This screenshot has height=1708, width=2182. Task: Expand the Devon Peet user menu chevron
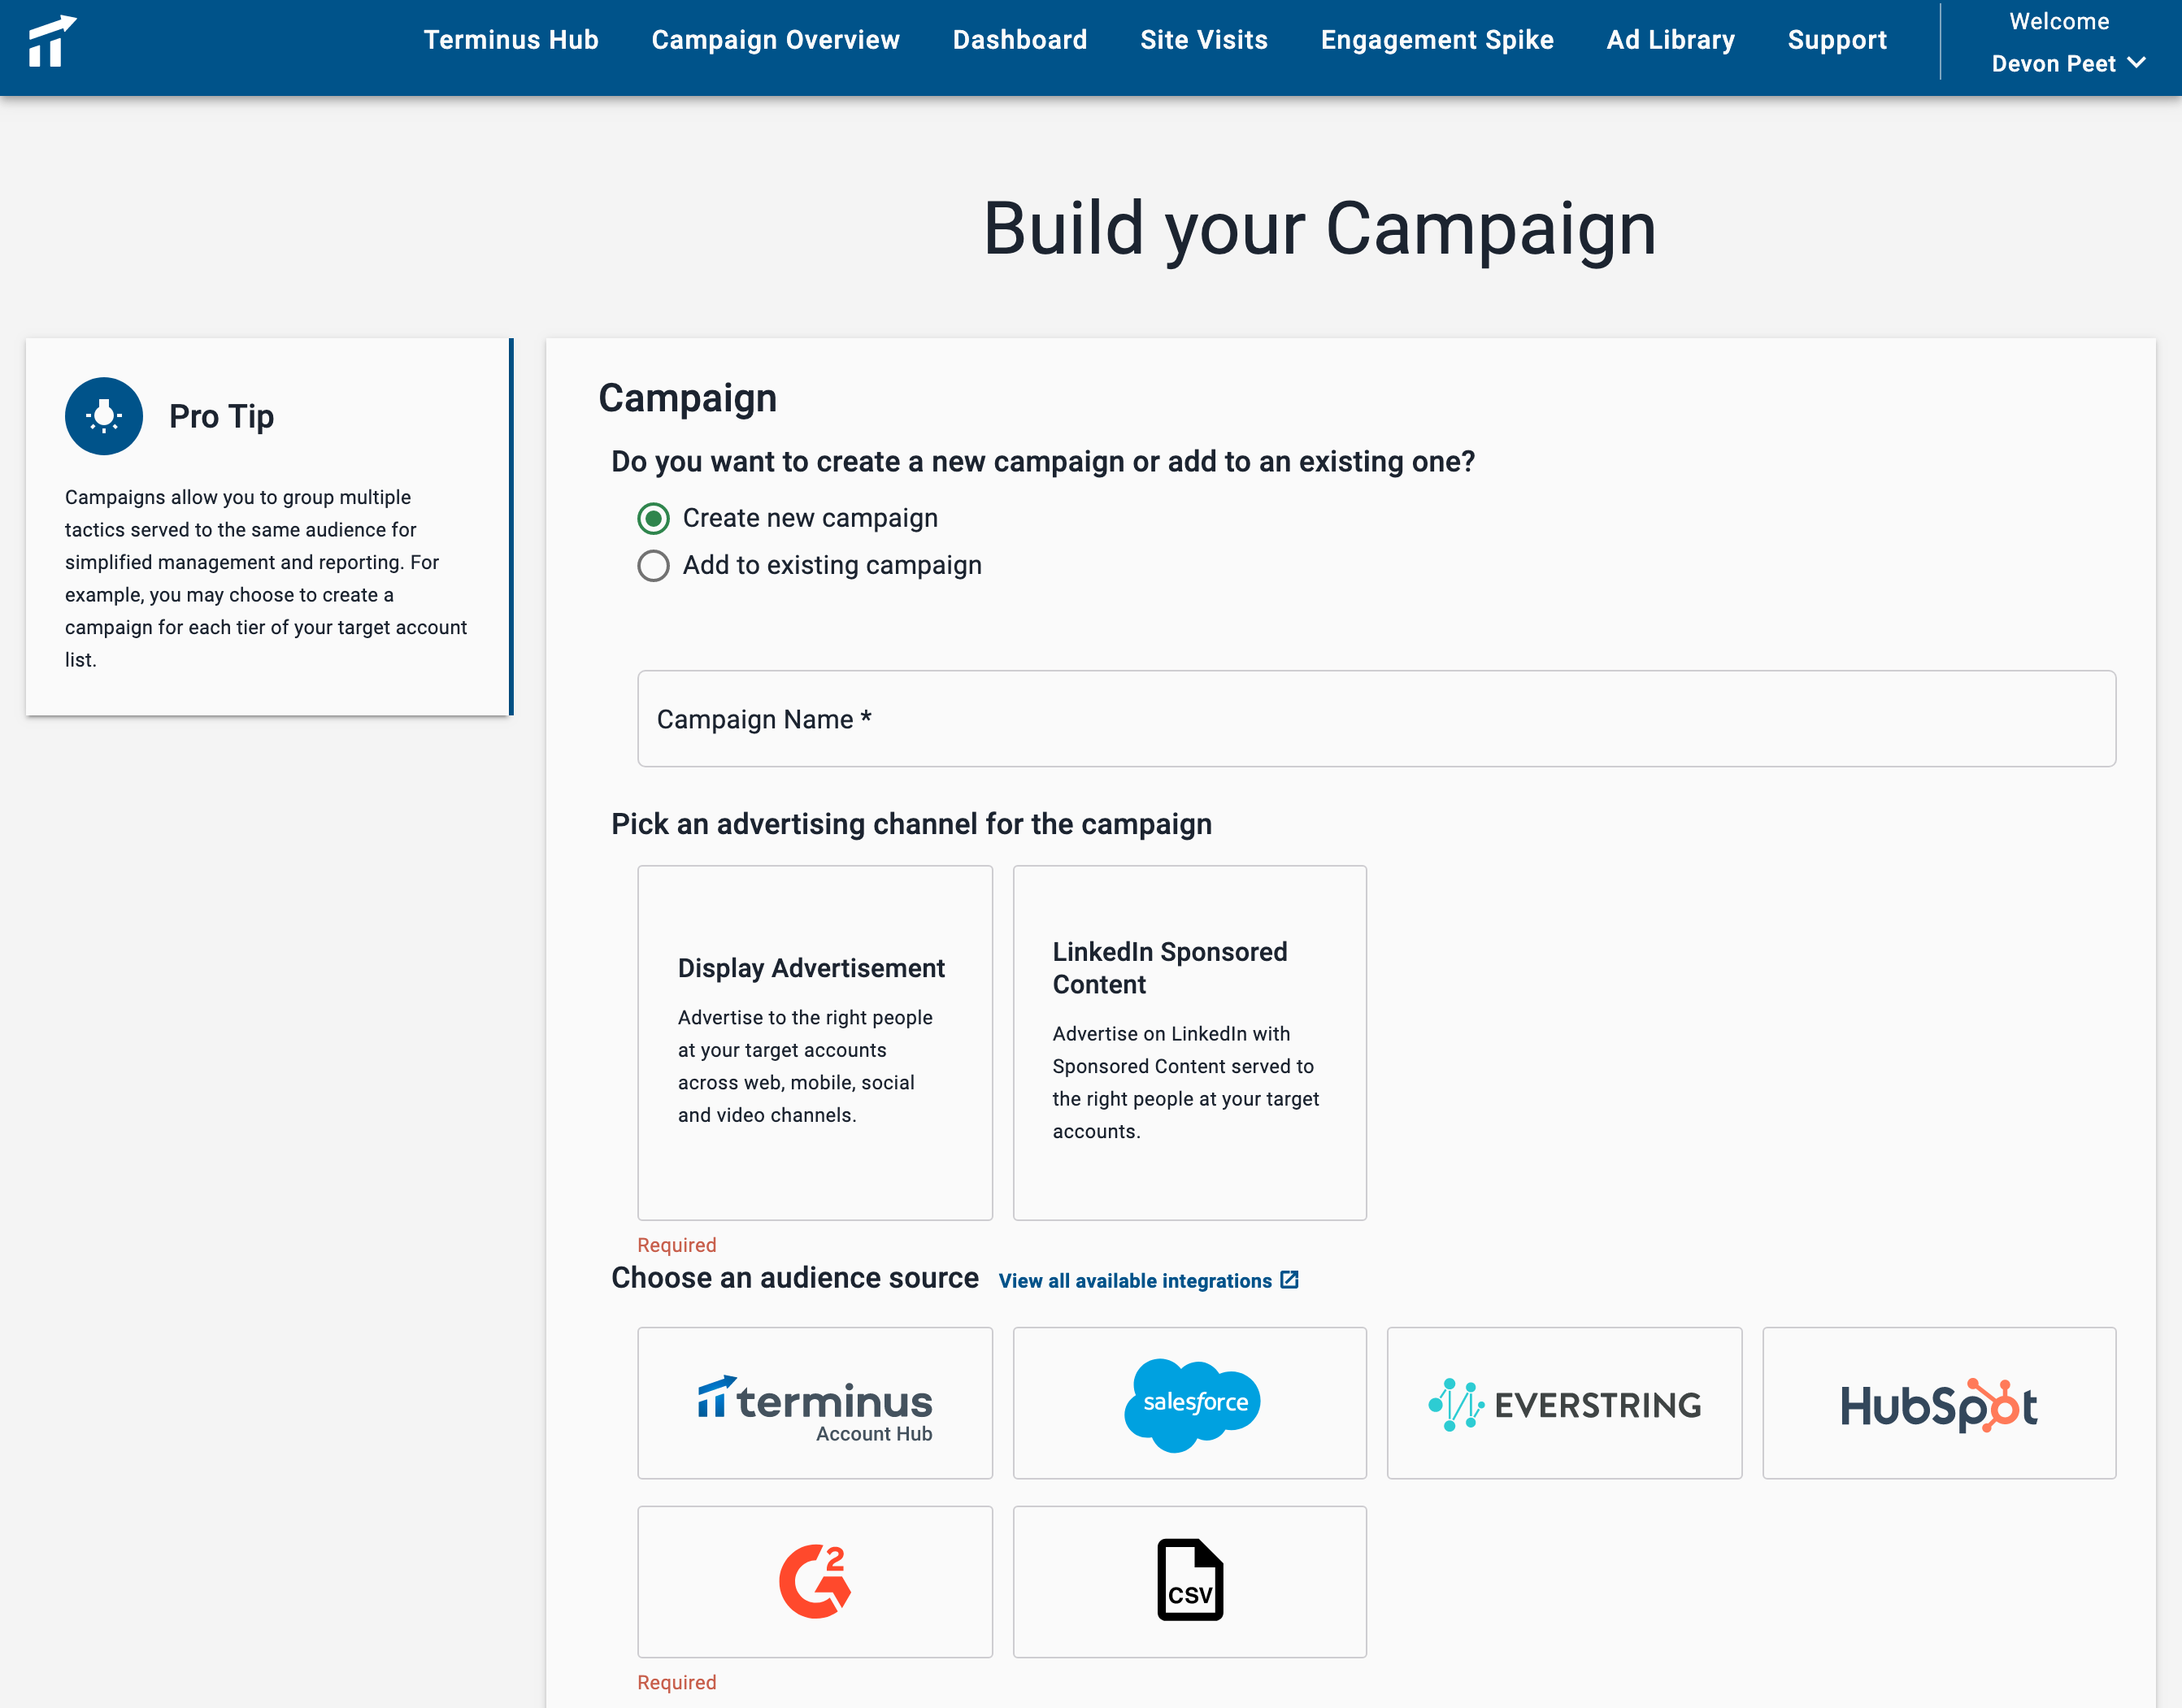2137,63
